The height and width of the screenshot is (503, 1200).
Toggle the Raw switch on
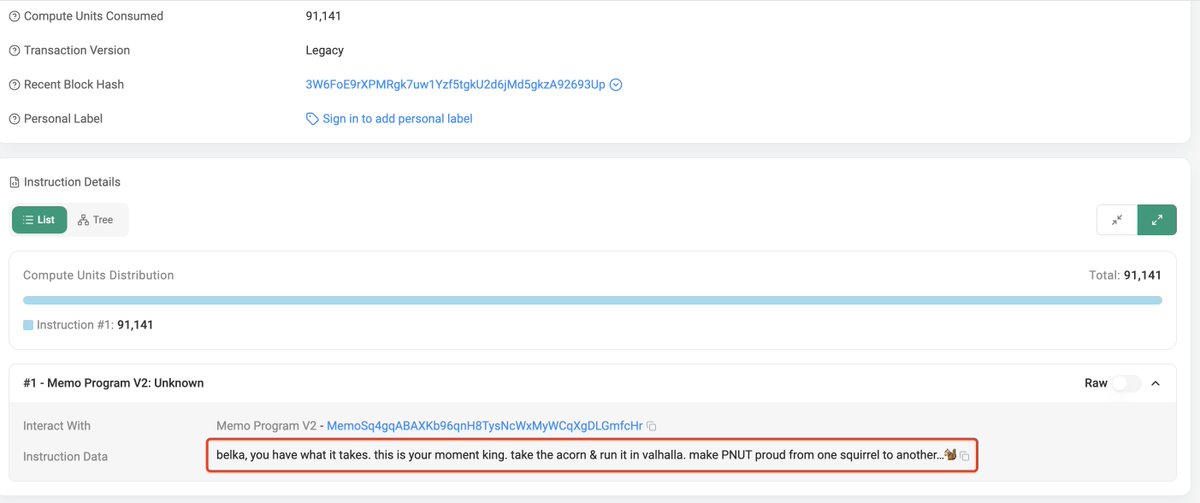pyautogui.click(x=1125, y=383)
